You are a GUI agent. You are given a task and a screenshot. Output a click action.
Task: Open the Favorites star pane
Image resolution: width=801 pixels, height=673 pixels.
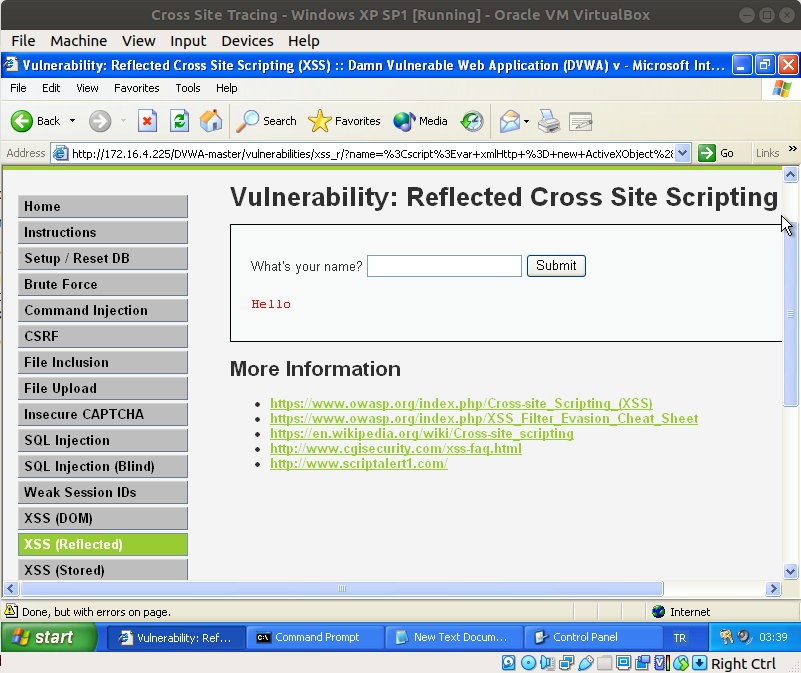click(x=344, y=121)
